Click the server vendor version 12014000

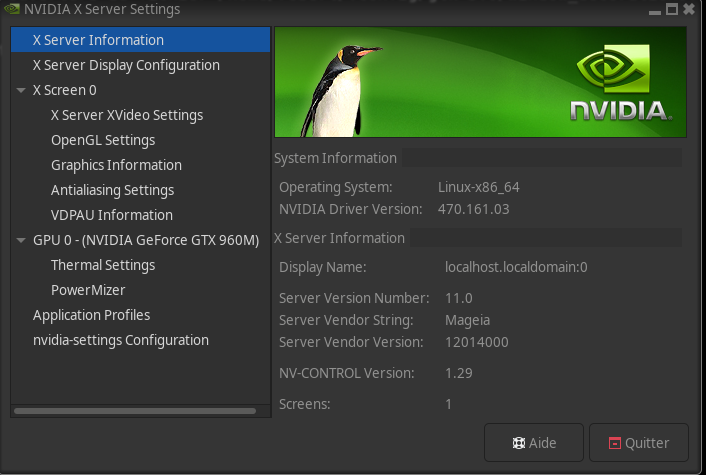(x=476, y=342)
